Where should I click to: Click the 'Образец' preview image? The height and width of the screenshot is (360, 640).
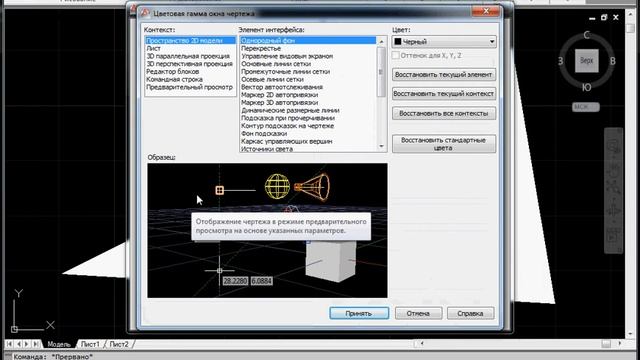tap(267, 231)
